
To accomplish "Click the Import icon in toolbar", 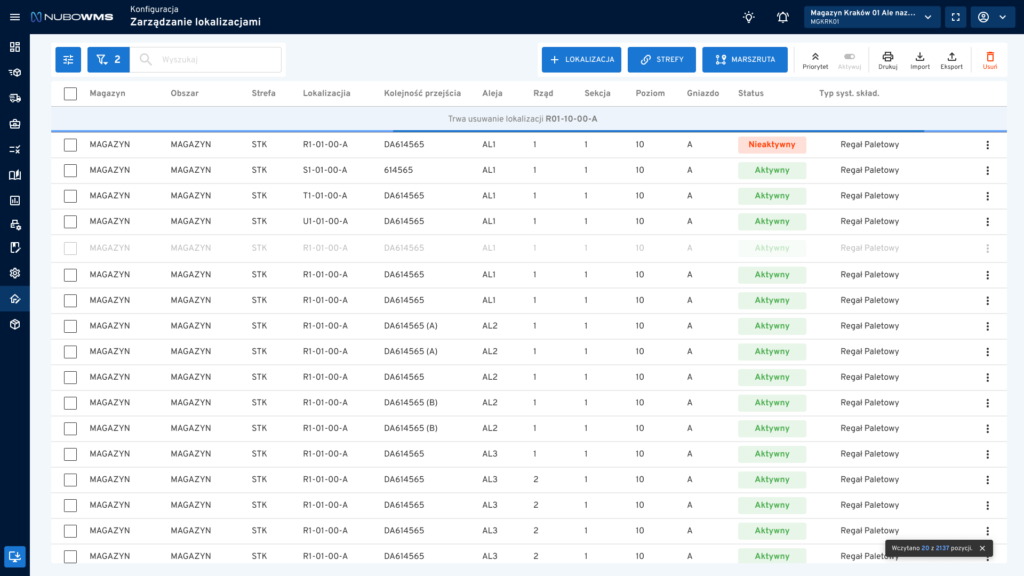I will 919,59.
